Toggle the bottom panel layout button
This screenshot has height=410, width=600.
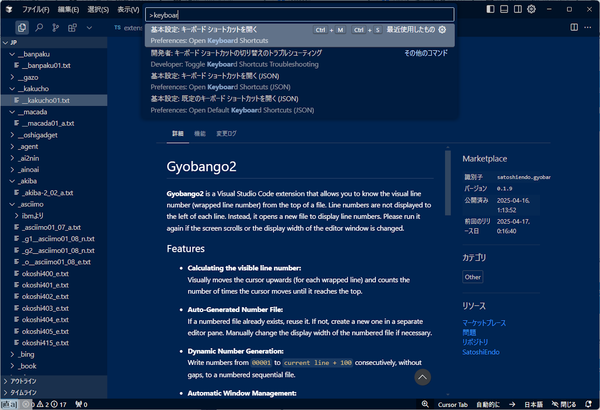coord(504,9)
